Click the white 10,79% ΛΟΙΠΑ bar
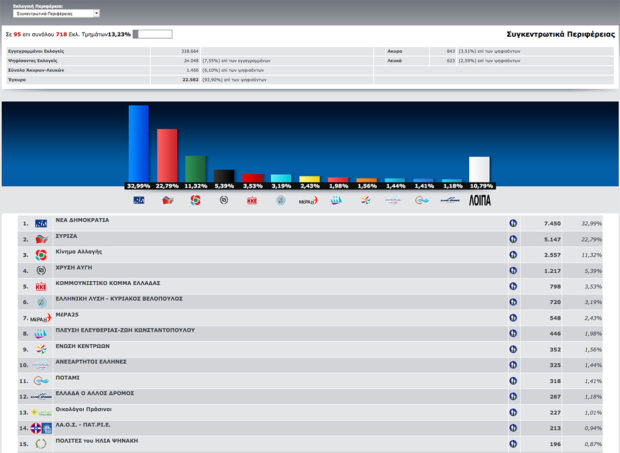 [x=479, y=169]
